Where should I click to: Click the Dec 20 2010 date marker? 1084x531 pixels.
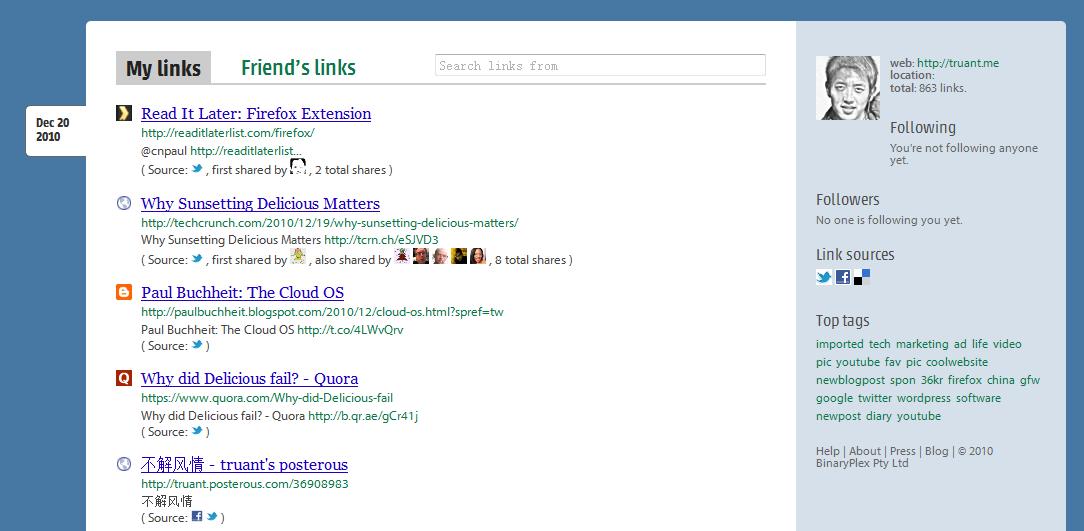coord(56,130)
